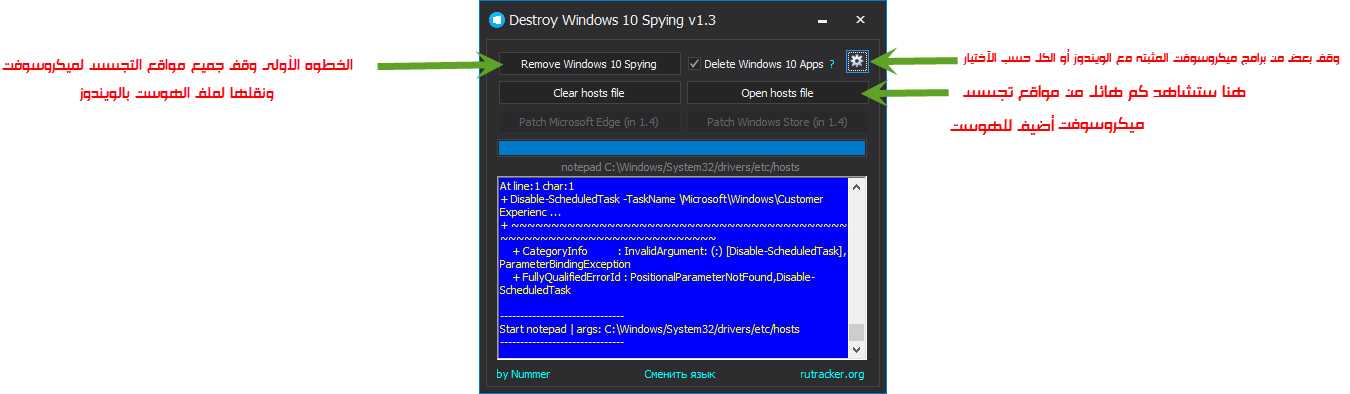
Task: Open the 'by Nummer' link
Action: (x=523, y=374)
